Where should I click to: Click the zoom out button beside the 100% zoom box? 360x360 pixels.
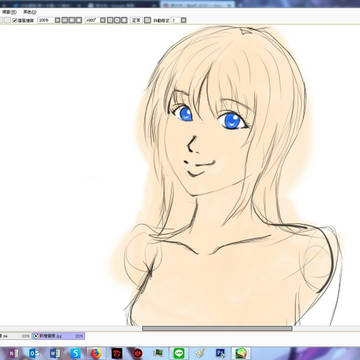pyautogui.click(x=65, y=20)
